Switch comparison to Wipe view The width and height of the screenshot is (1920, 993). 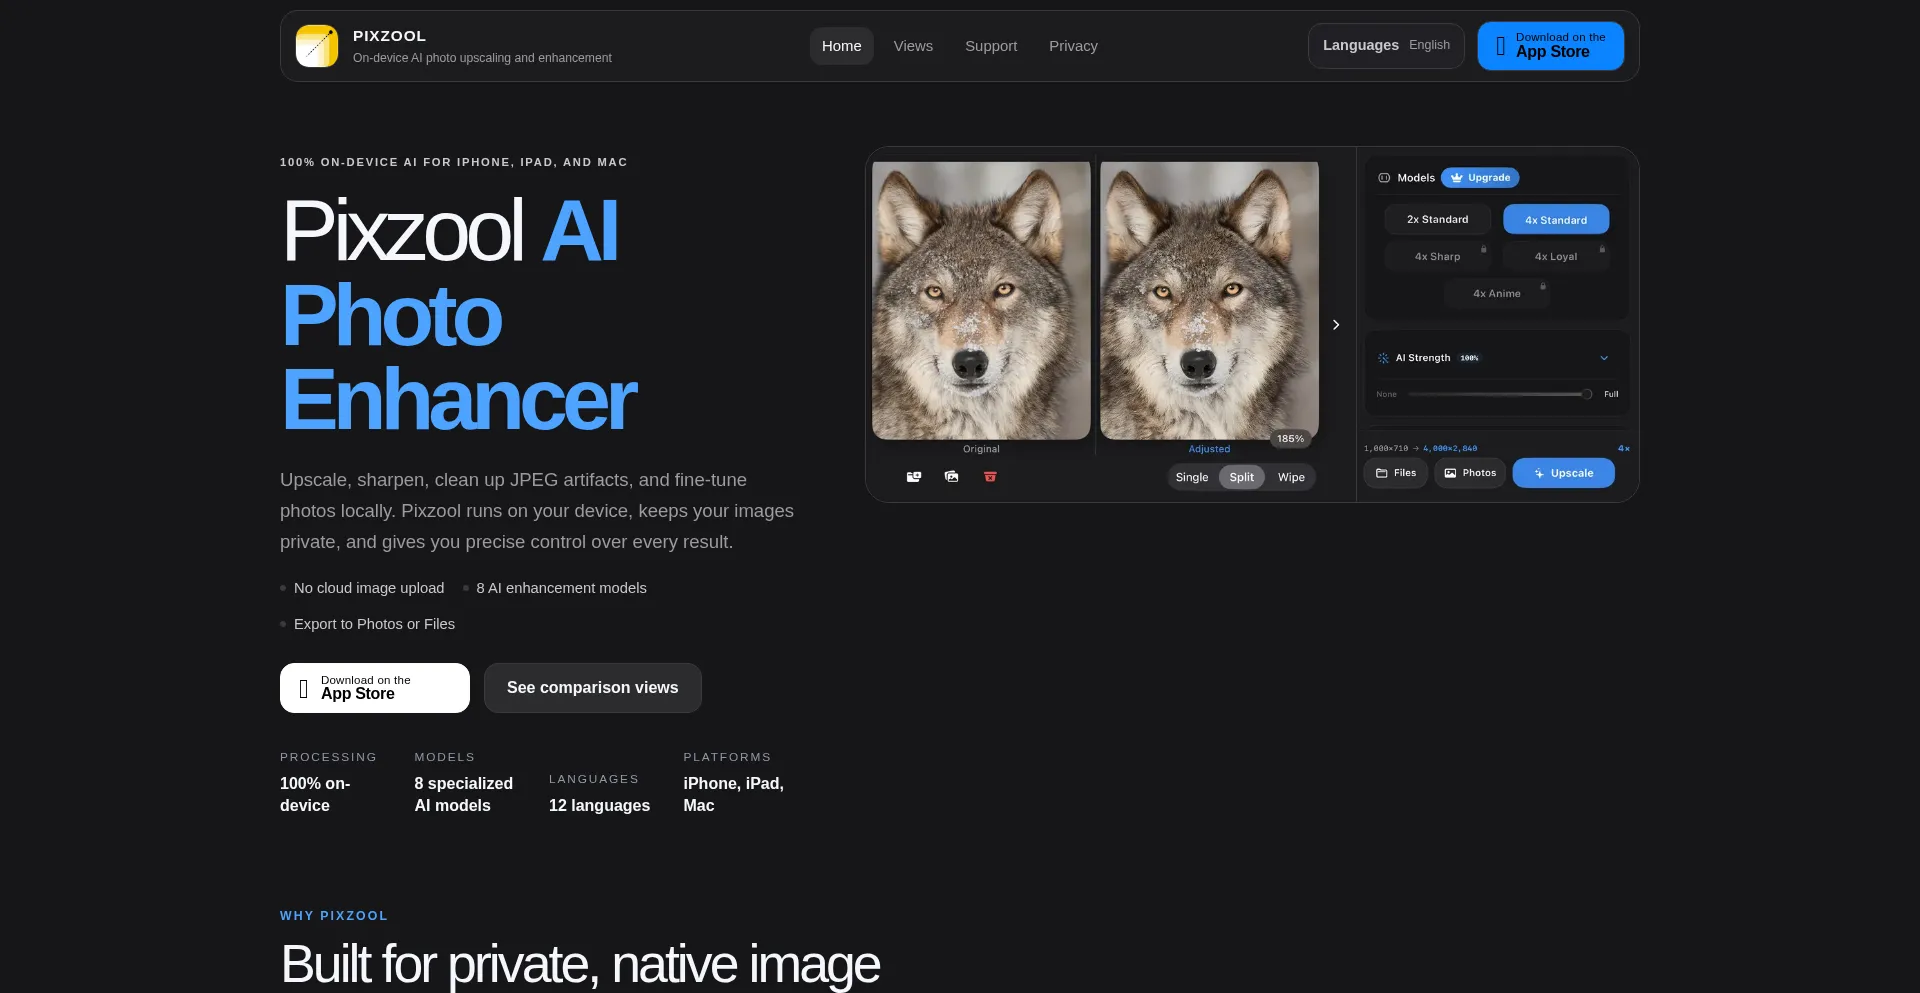(1291, 477)
